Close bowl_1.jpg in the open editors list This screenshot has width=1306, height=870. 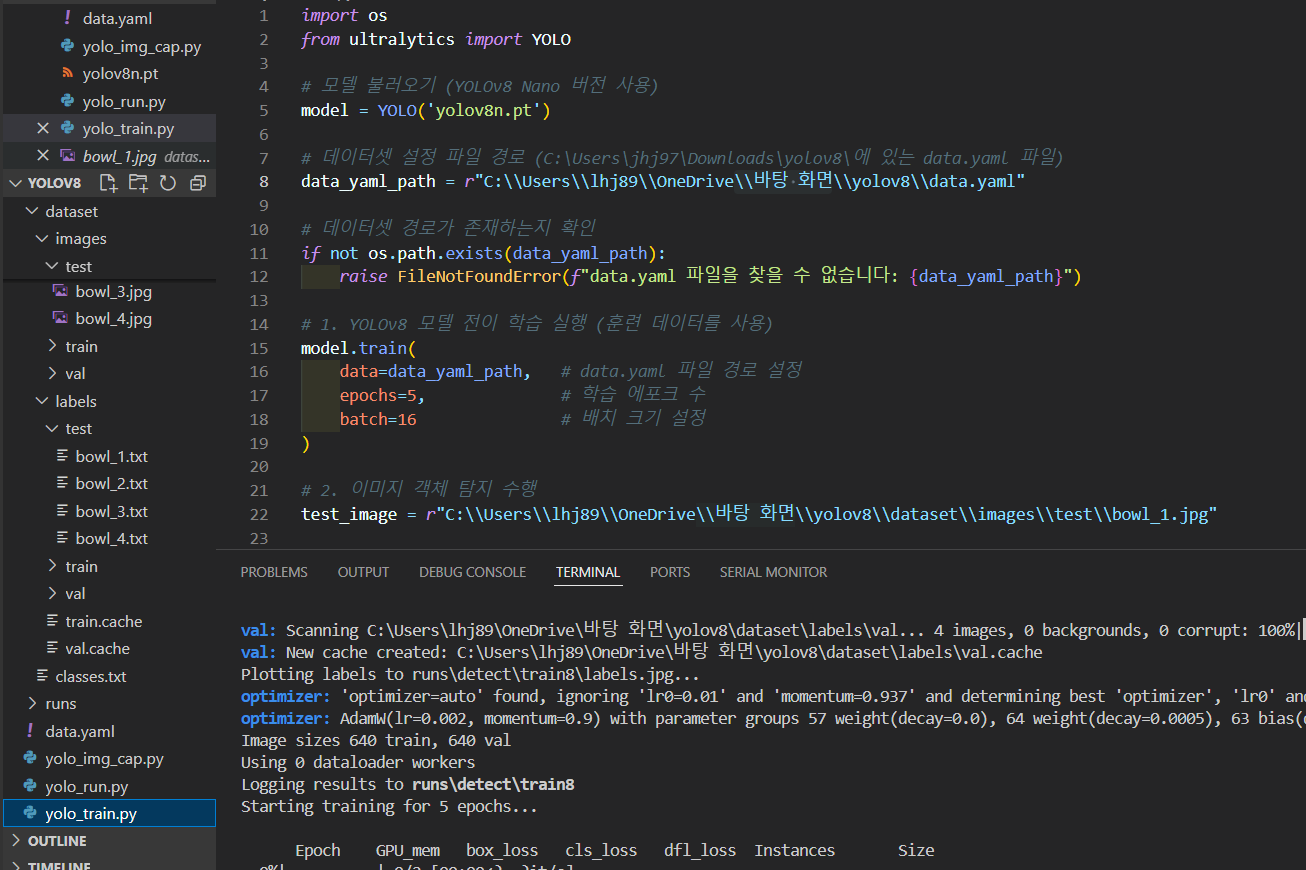coord(43,156)
